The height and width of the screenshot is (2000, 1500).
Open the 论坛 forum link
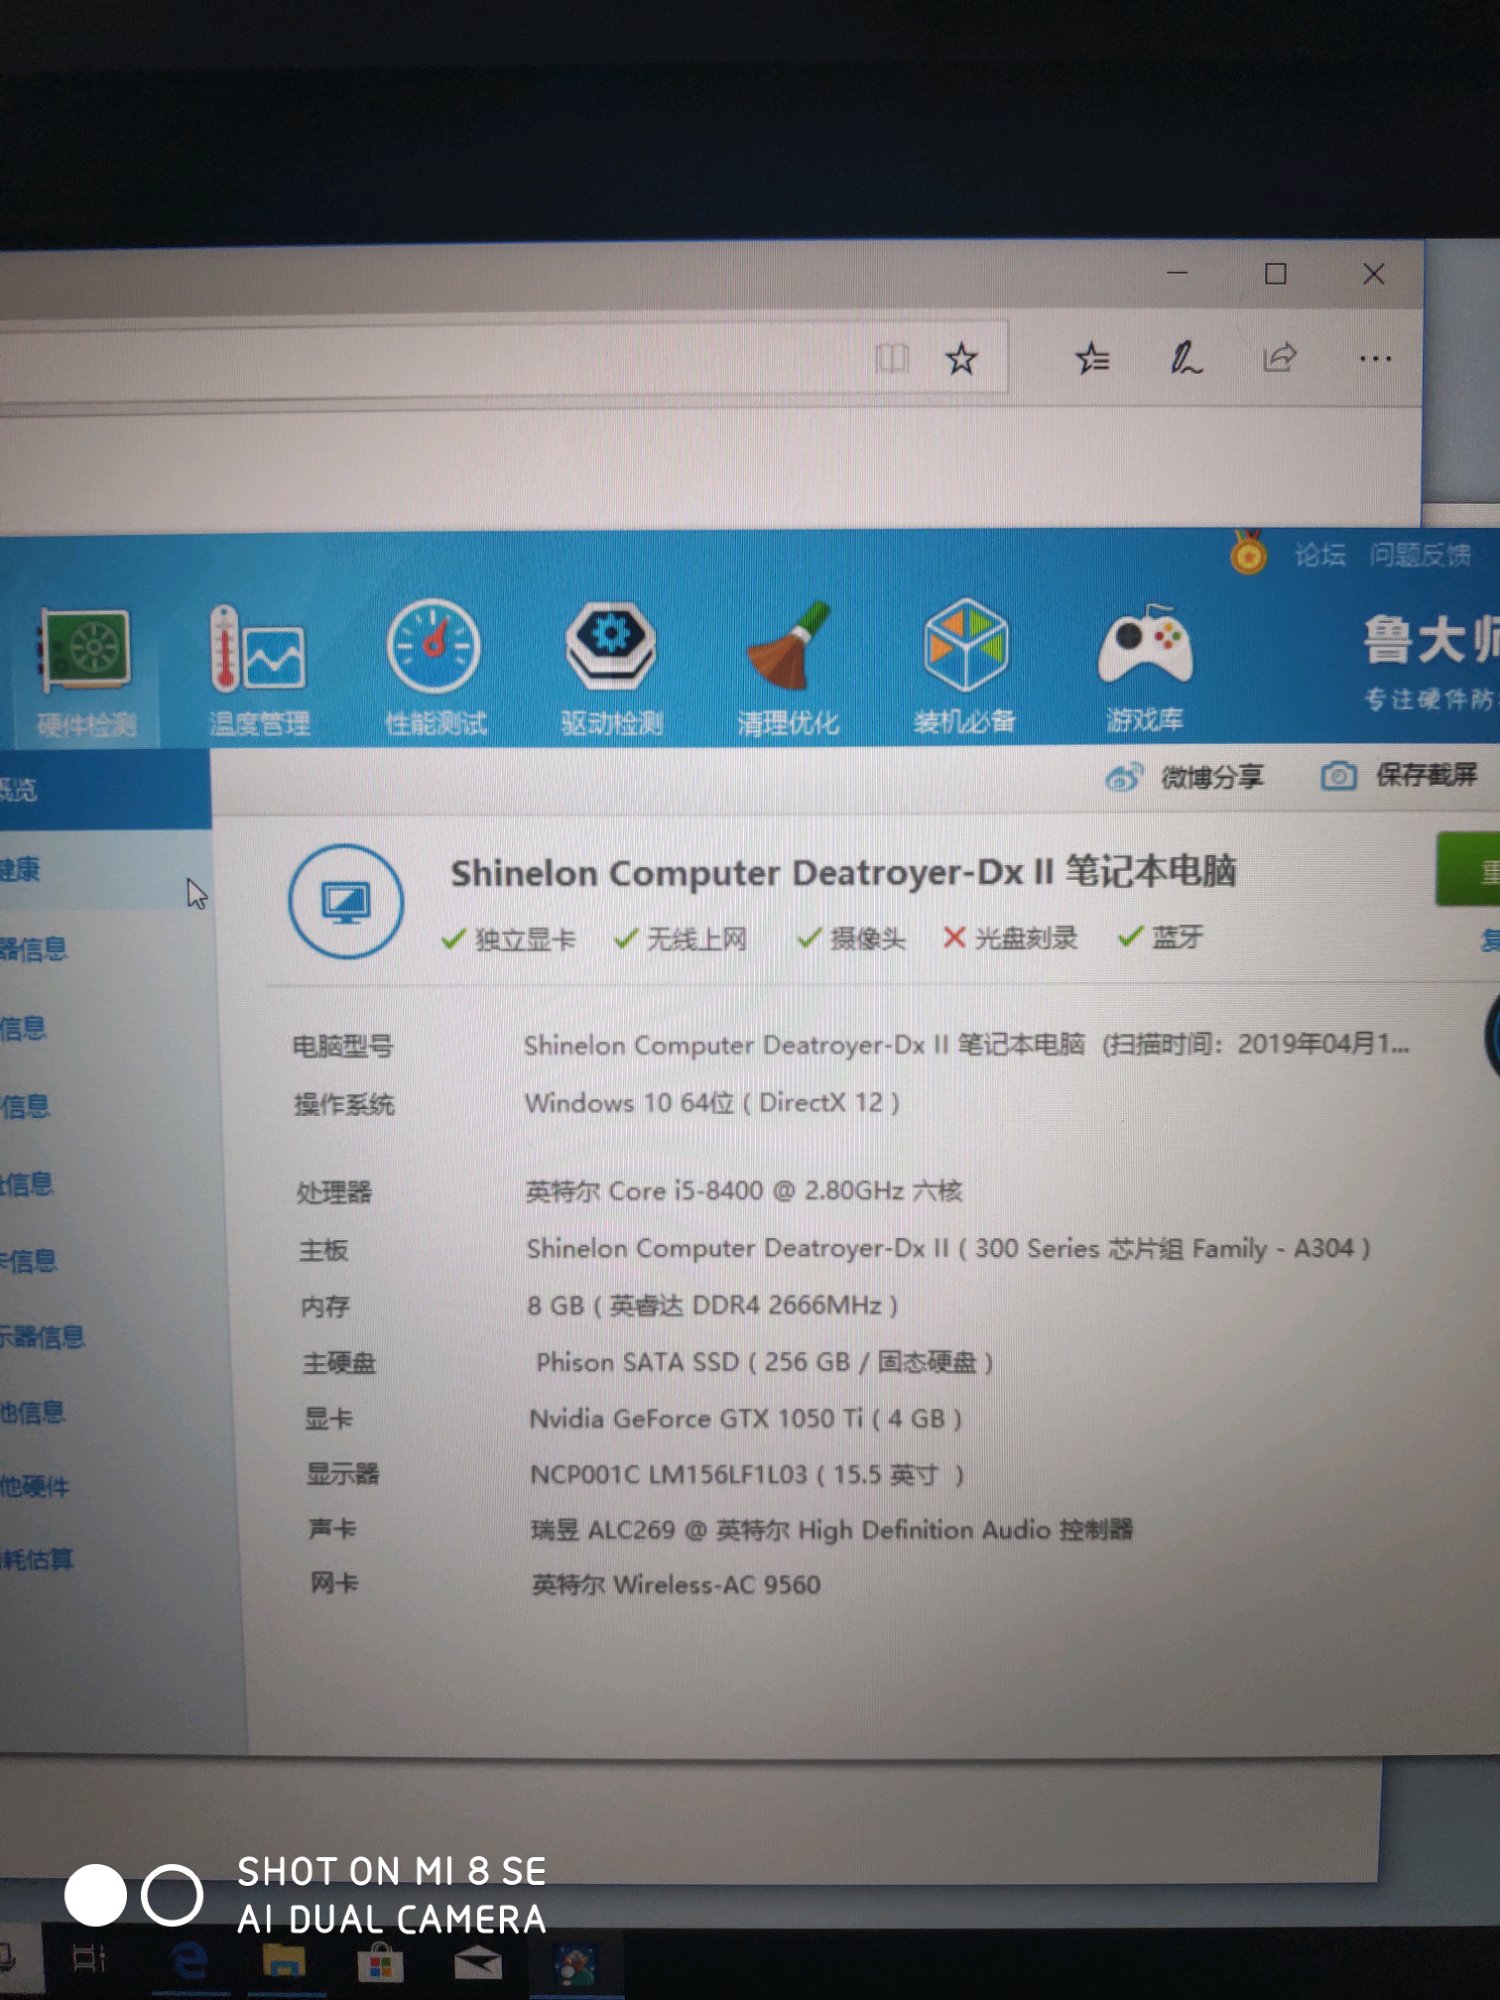(x=1319, y=555)
